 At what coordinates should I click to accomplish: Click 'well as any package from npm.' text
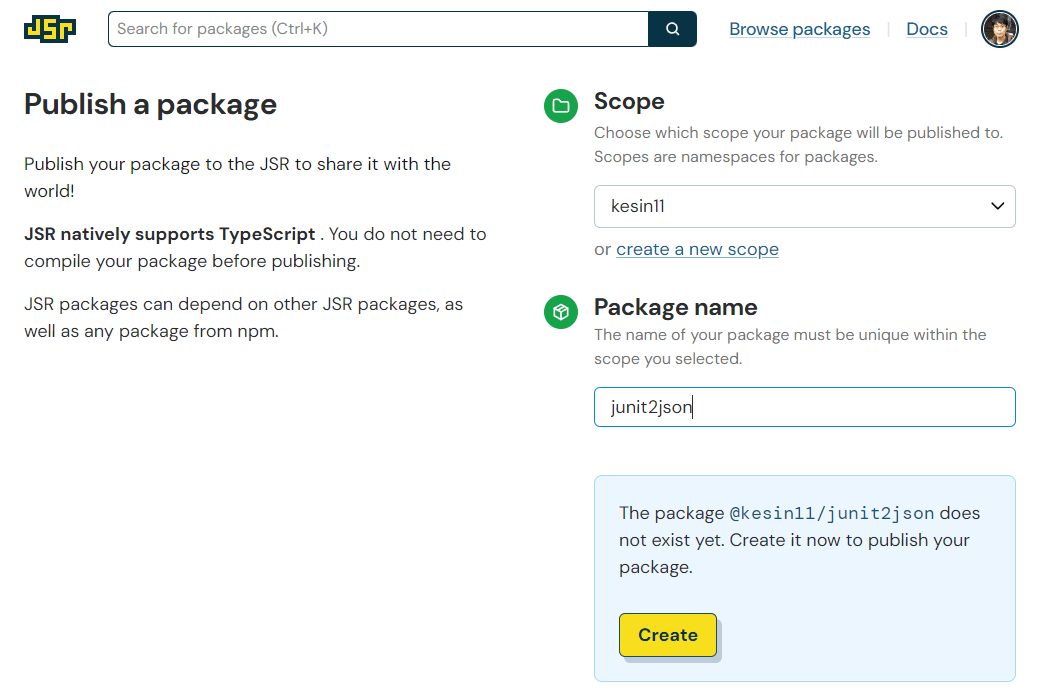click(x=151, y=331)
